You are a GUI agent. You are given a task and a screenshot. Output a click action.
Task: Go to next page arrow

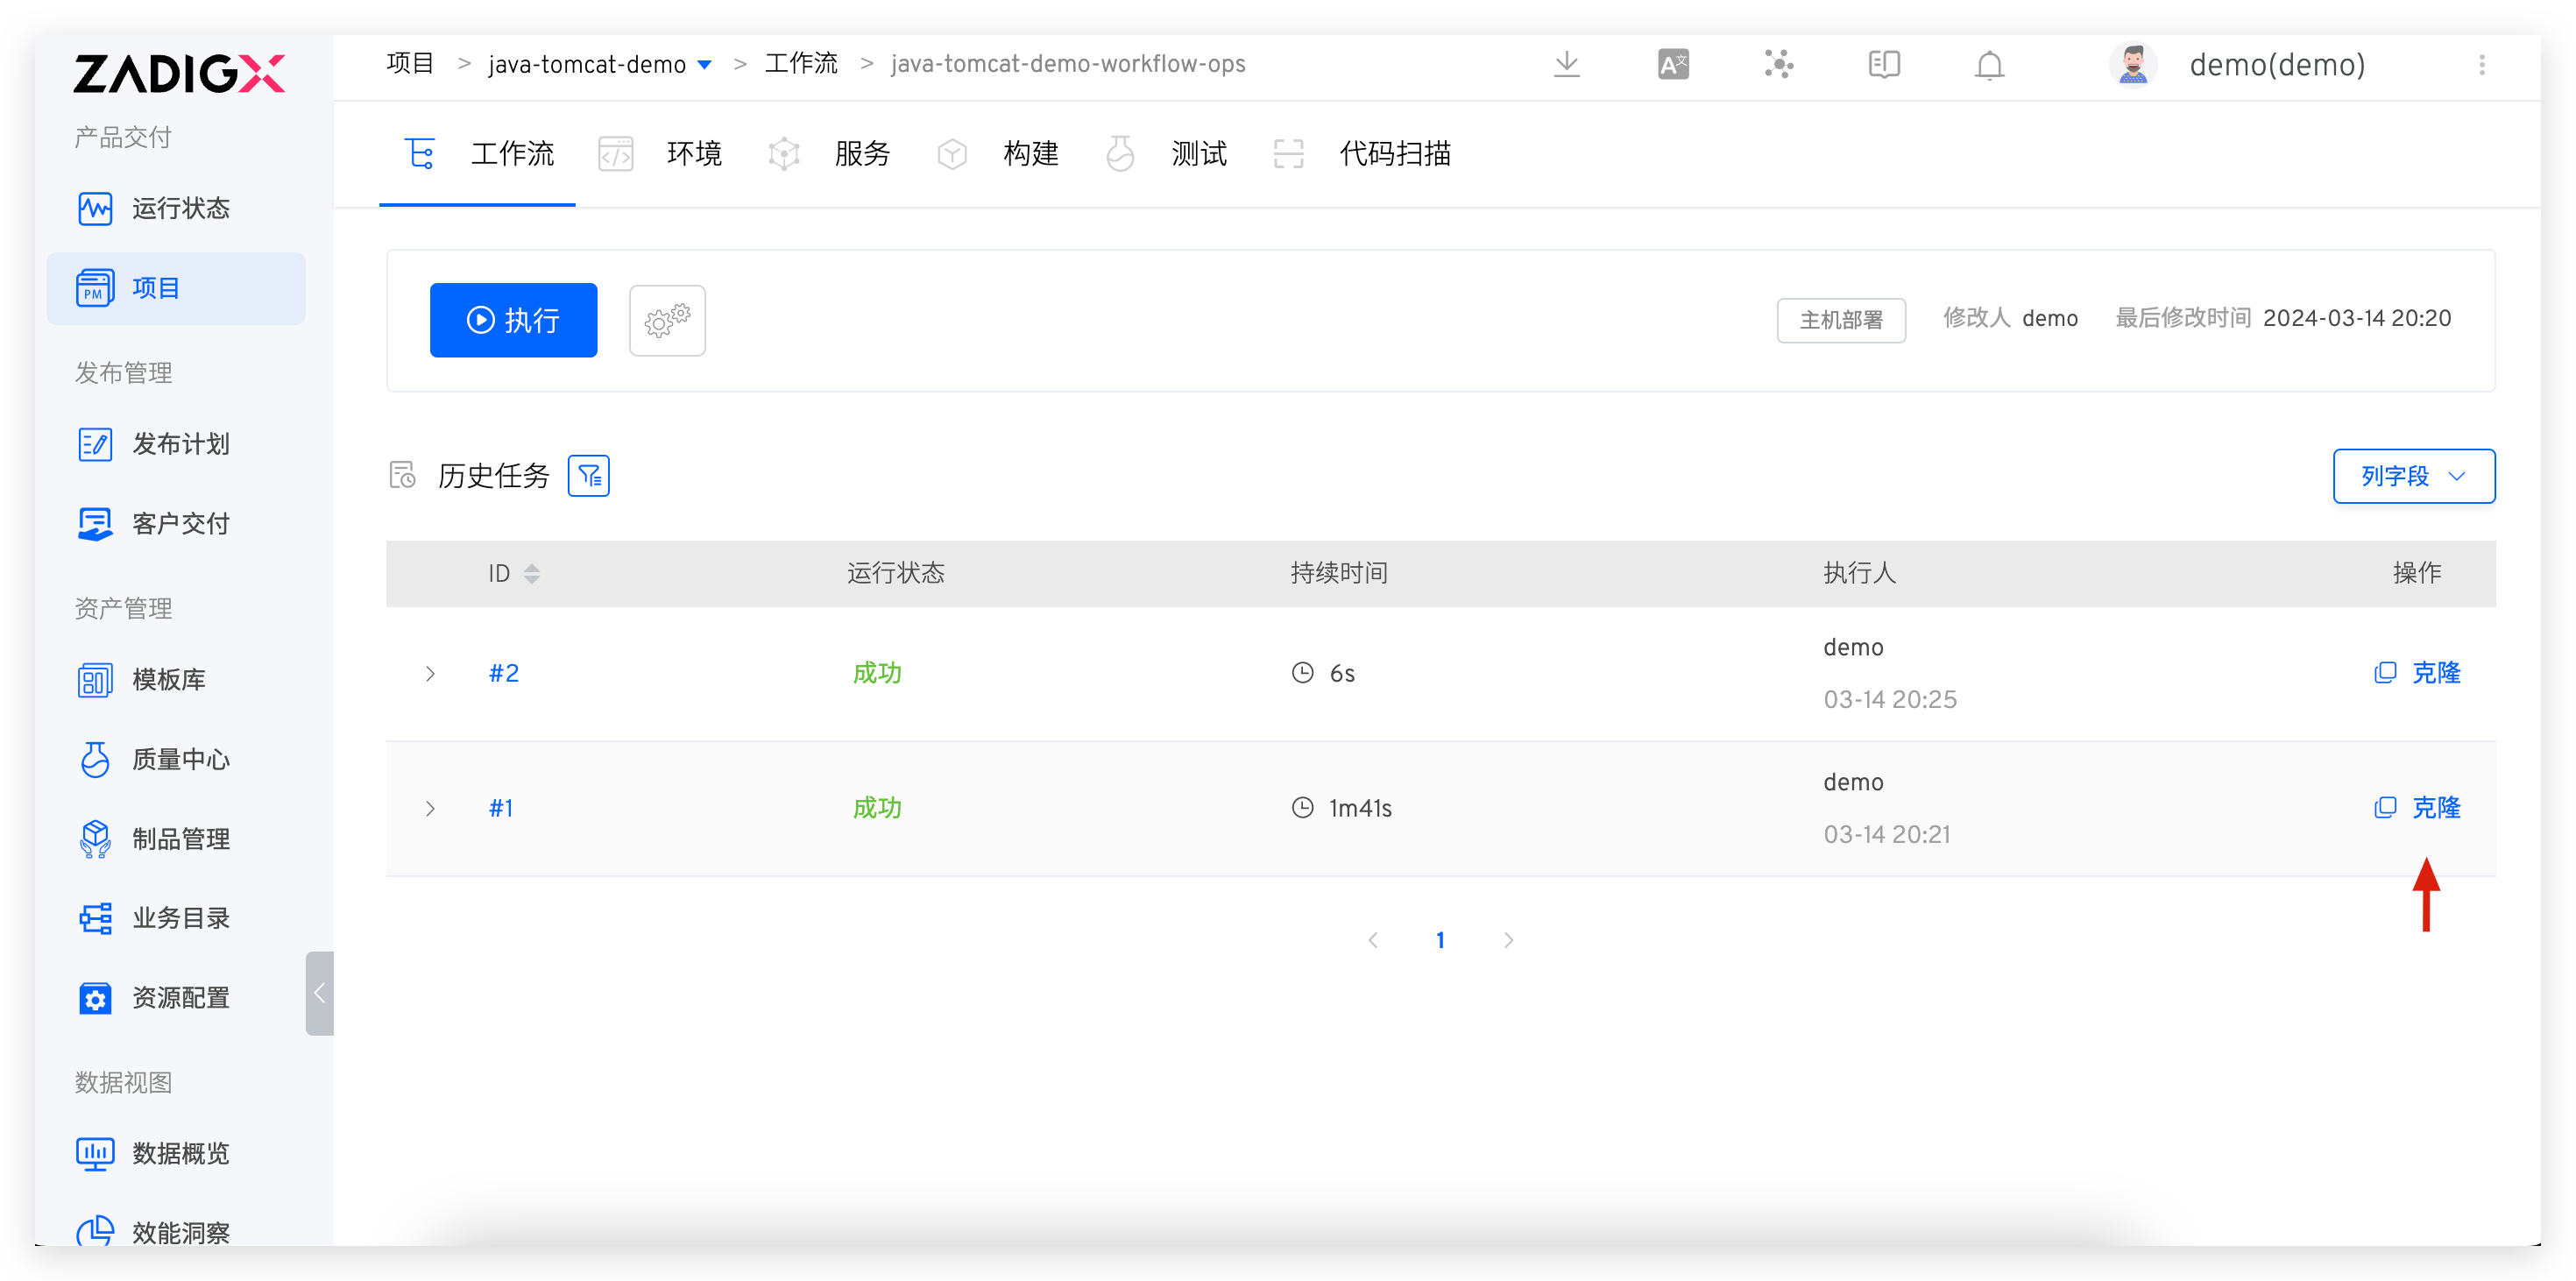click(1508, 940)
